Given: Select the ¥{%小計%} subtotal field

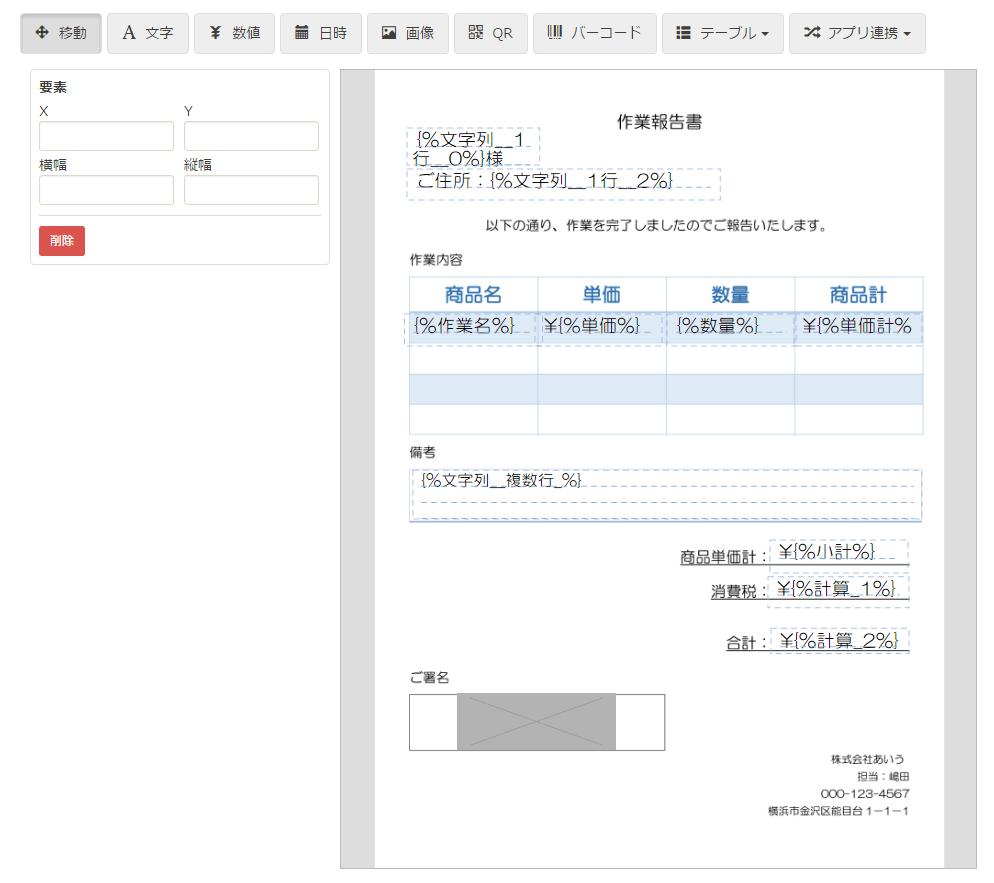Looking at the screenshot, I should coord(838,552).
